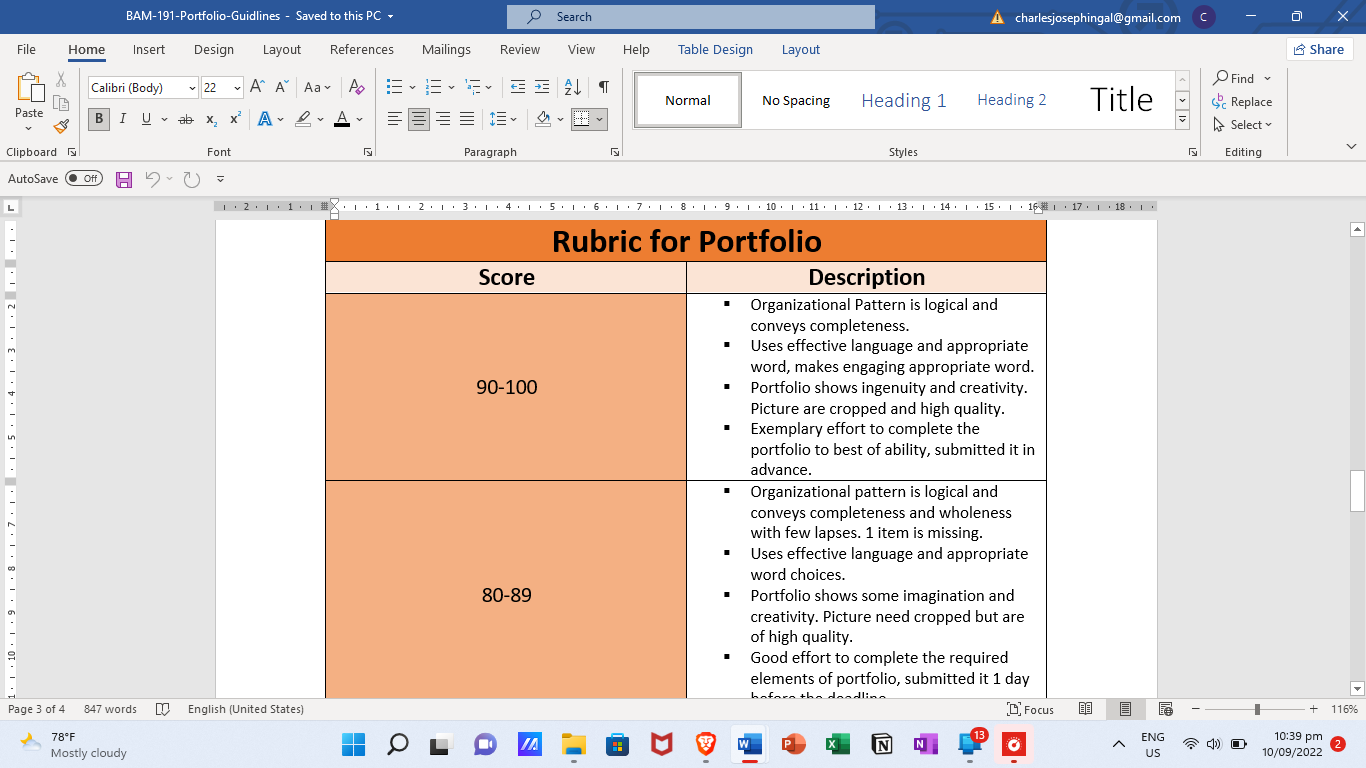Click the Sort icon in Paragraph group
The image size is (1366, 768).
click(x=573, y=87)
